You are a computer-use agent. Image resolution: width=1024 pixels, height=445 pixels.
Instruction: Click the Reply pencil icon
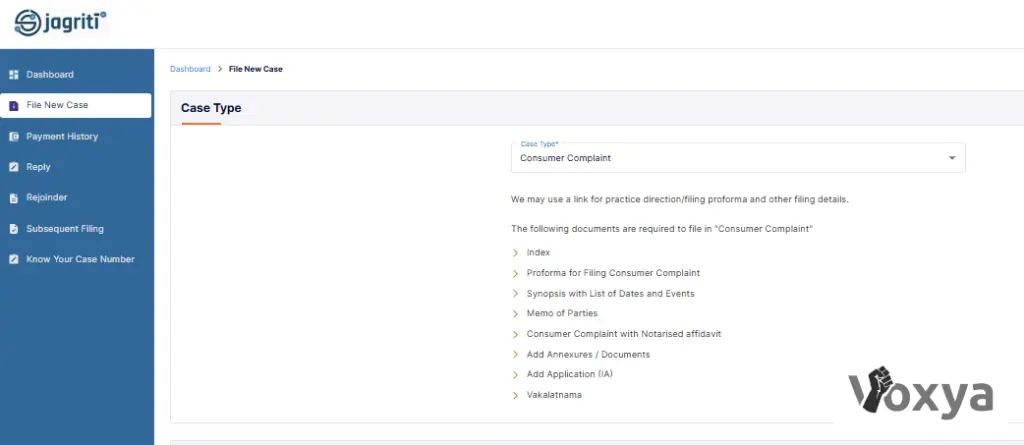pyautogui.click(x=14, y=167)
